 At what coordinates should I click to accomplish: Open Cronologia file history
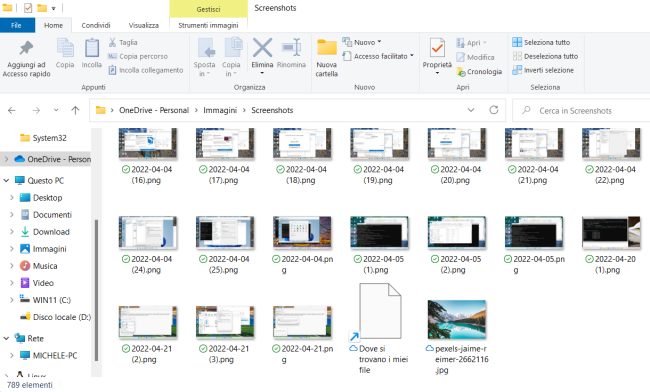coord(479,72)
